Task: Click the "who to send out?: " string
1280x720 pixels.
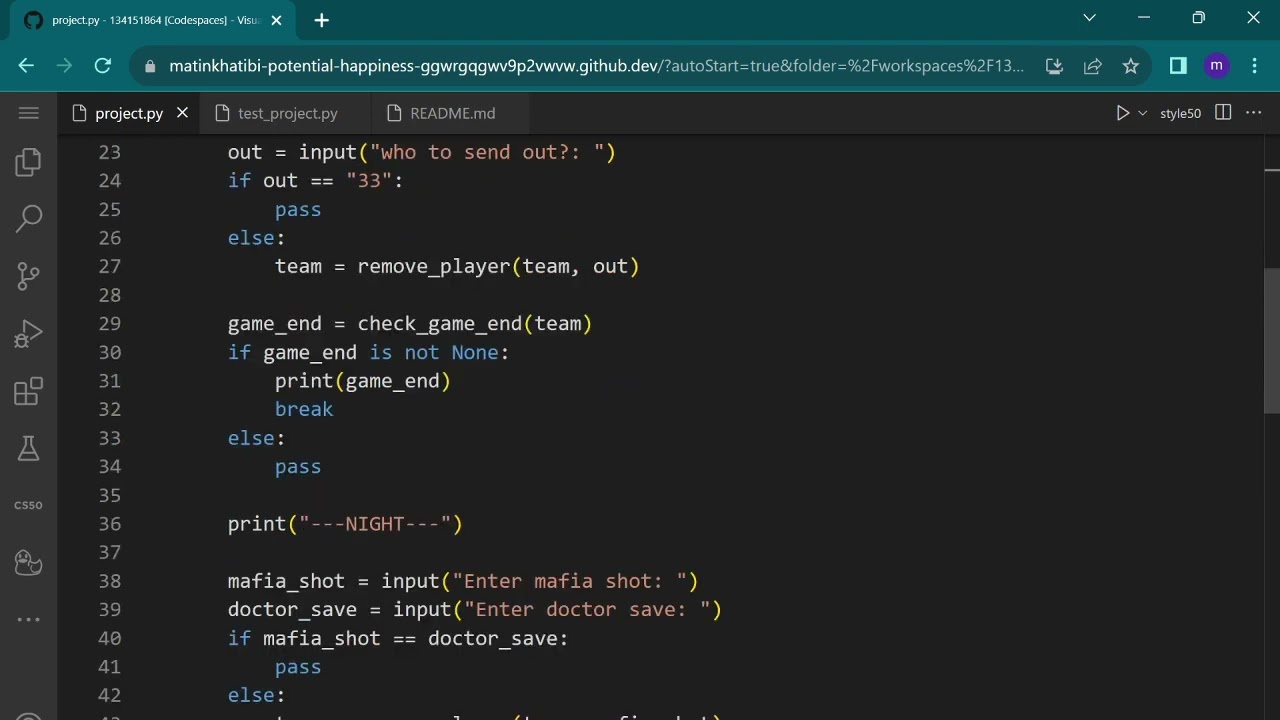Action: coord(487,152)
